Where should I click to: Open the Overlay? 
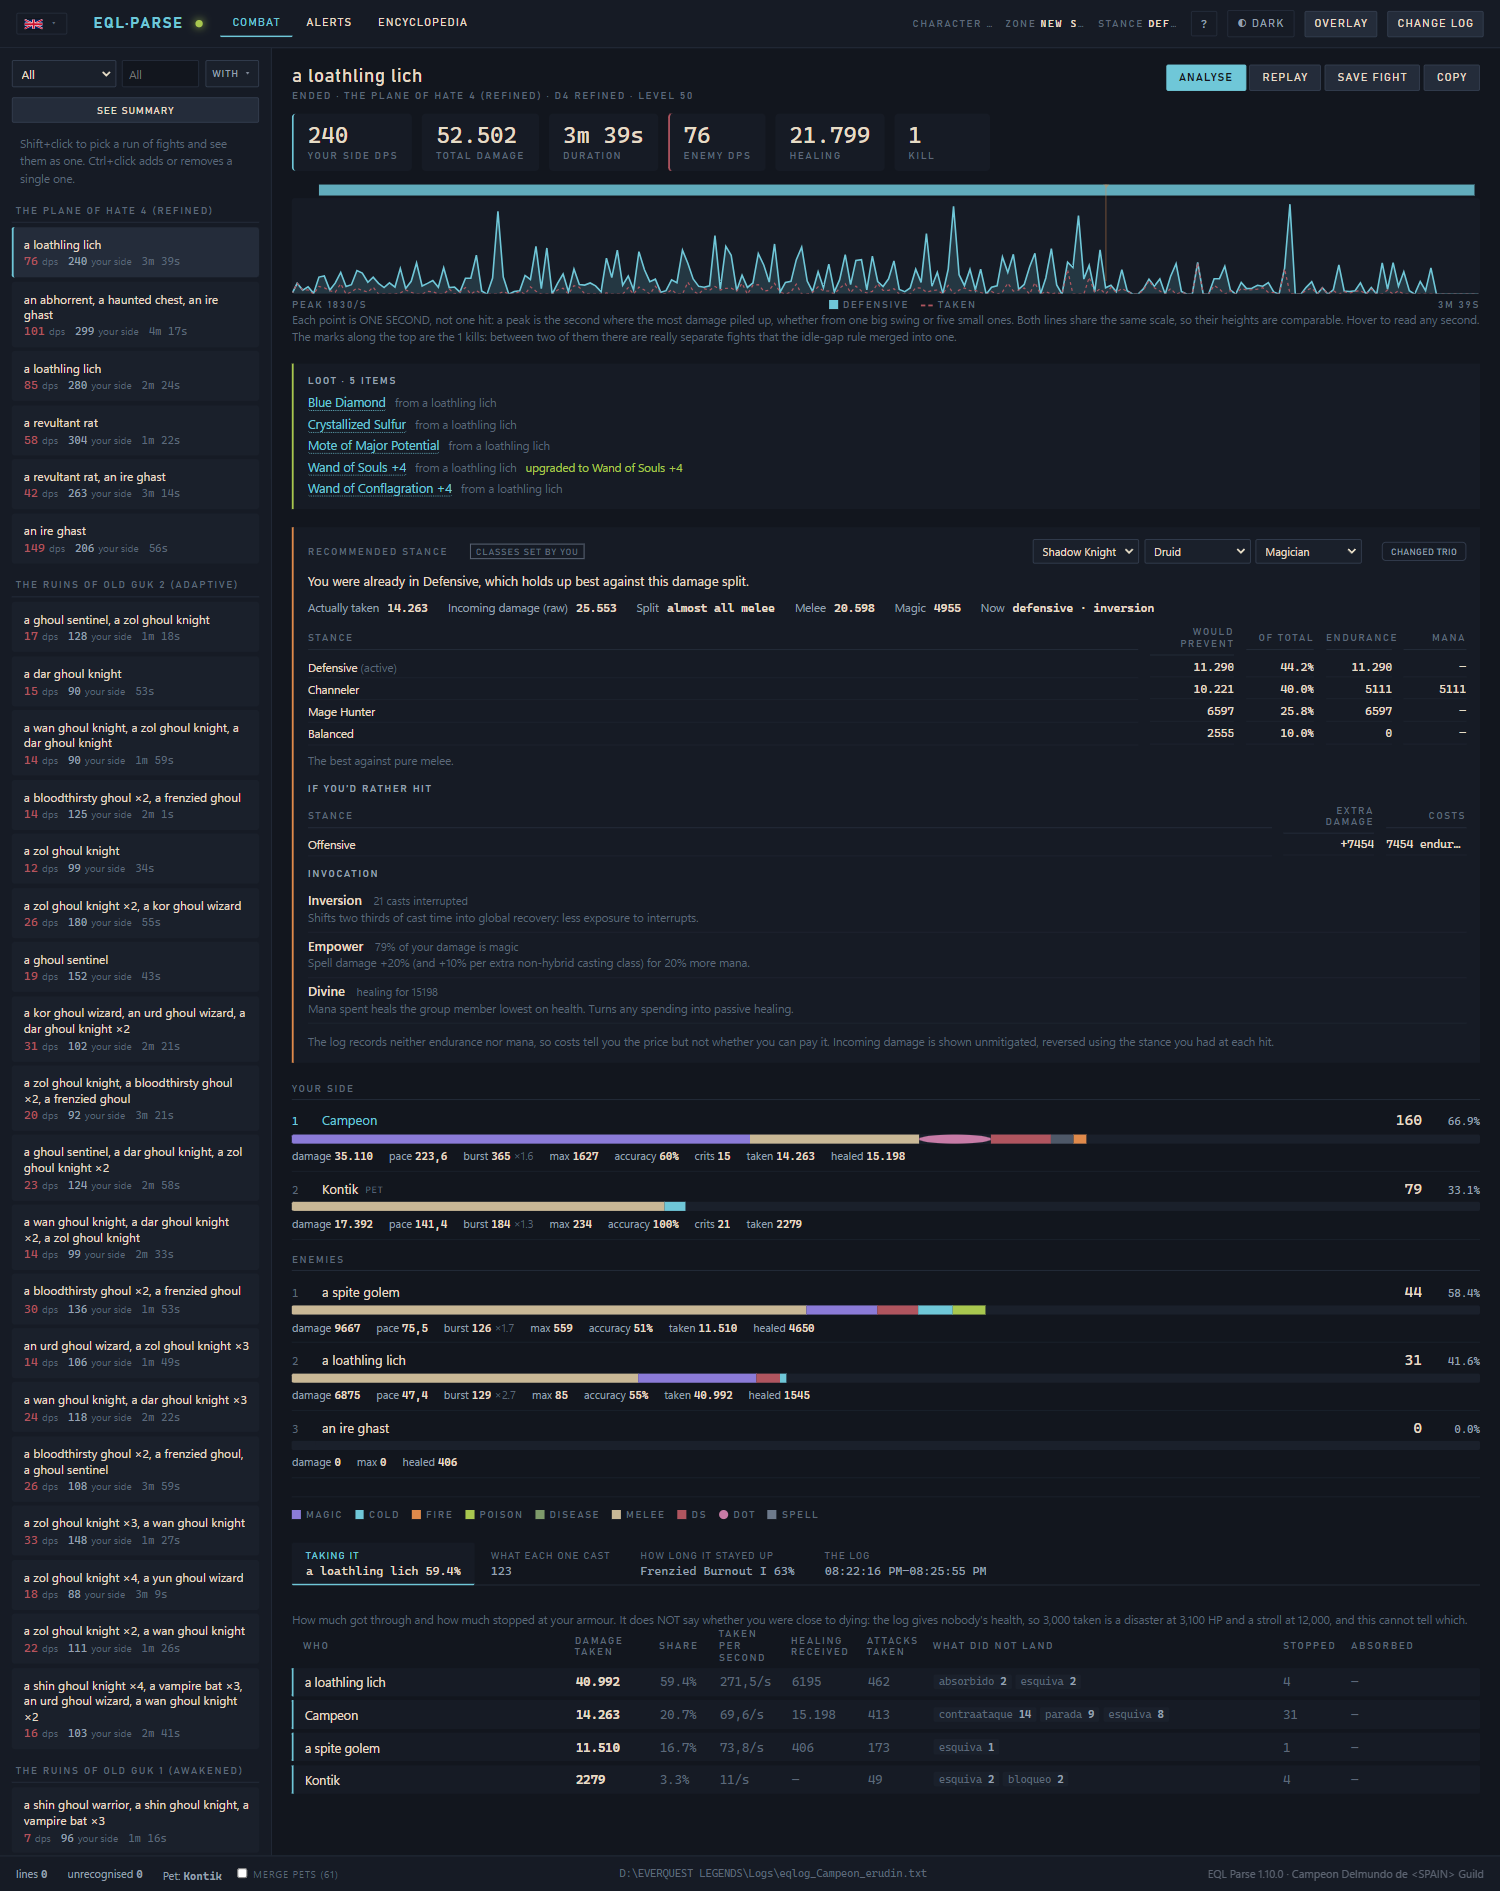click(x=1341, y=24)
